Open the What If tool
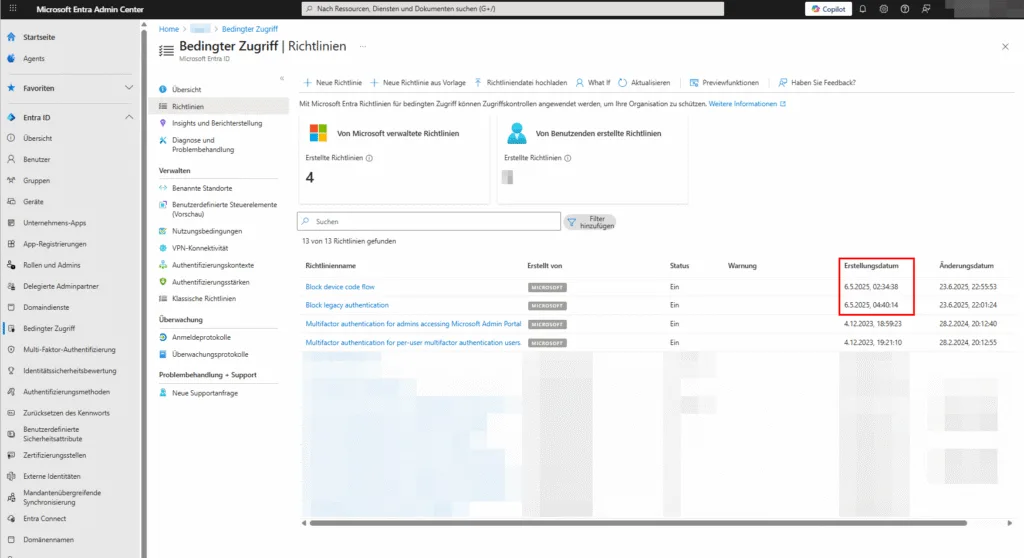Viewport: 1024px width, 558px height. click(x=592, y=83)
